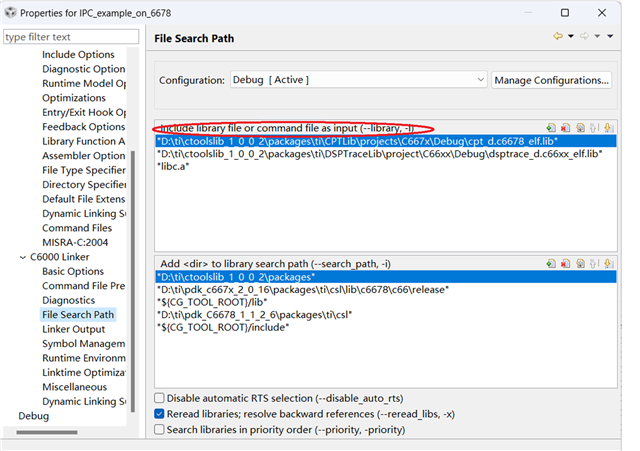Enable Disable automatic RTS selection checkbox
The height and width of the screenshot is (451, 640).
click(160, 397)
